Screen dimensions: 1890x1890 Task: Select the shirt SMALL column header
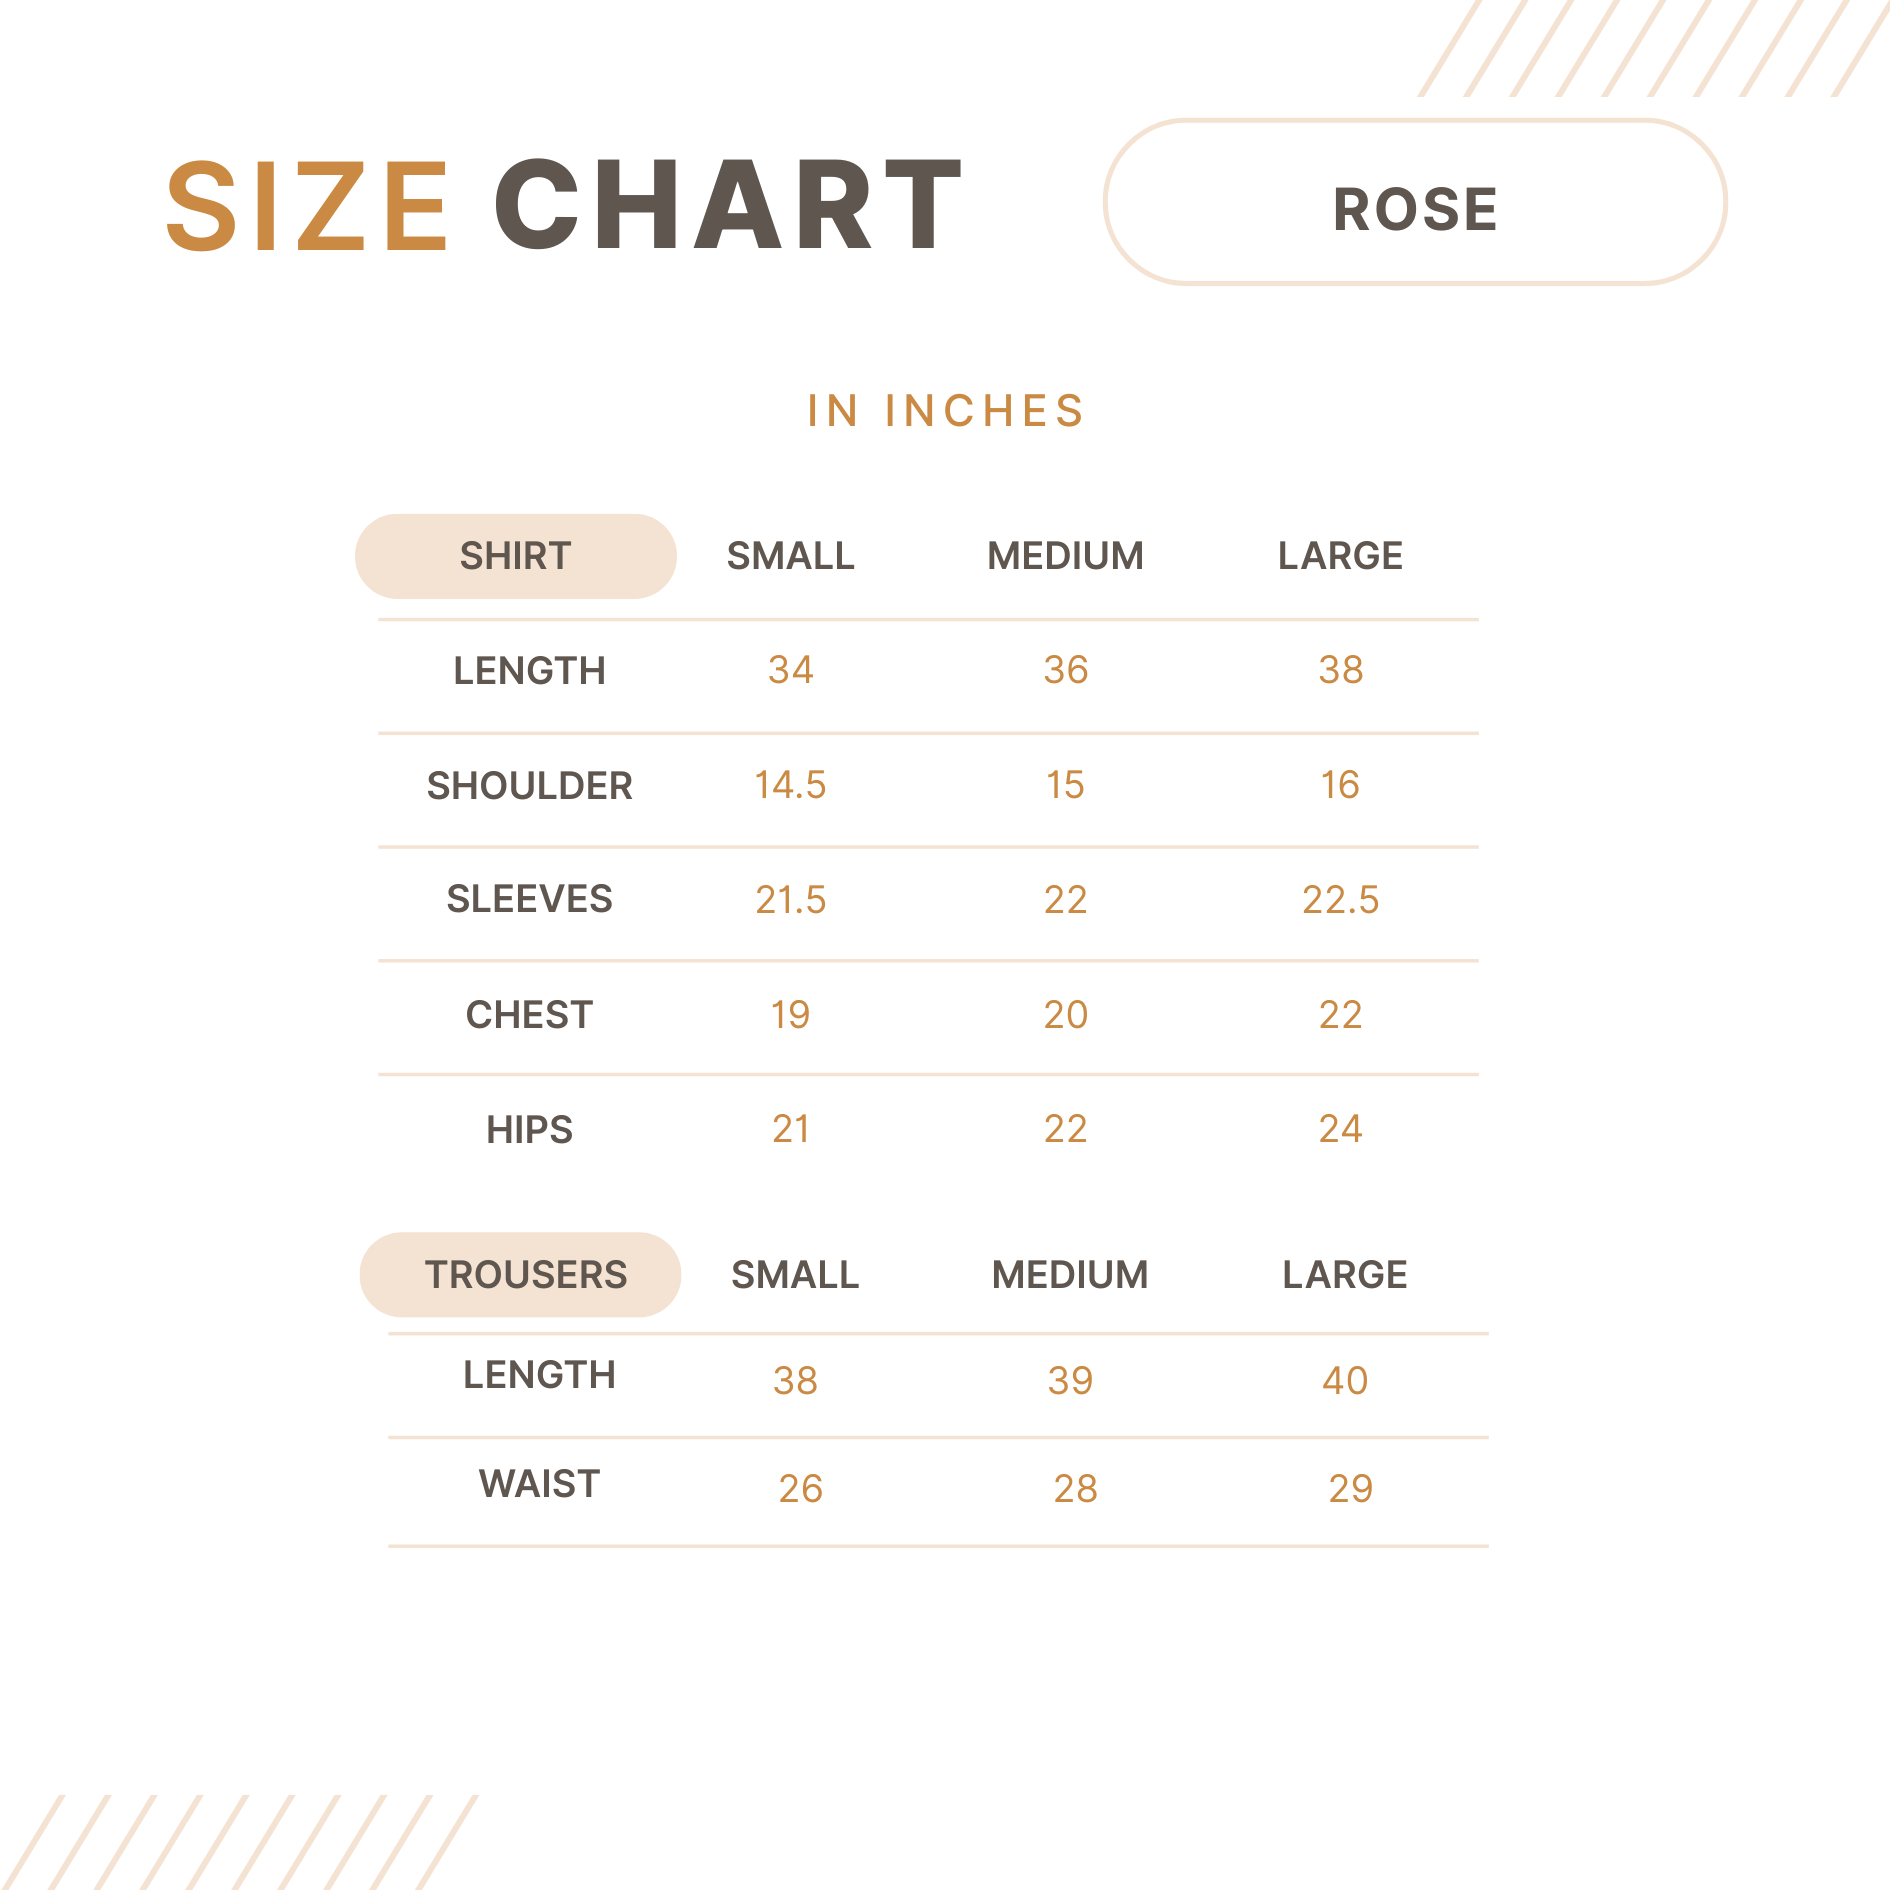point(790,556)
